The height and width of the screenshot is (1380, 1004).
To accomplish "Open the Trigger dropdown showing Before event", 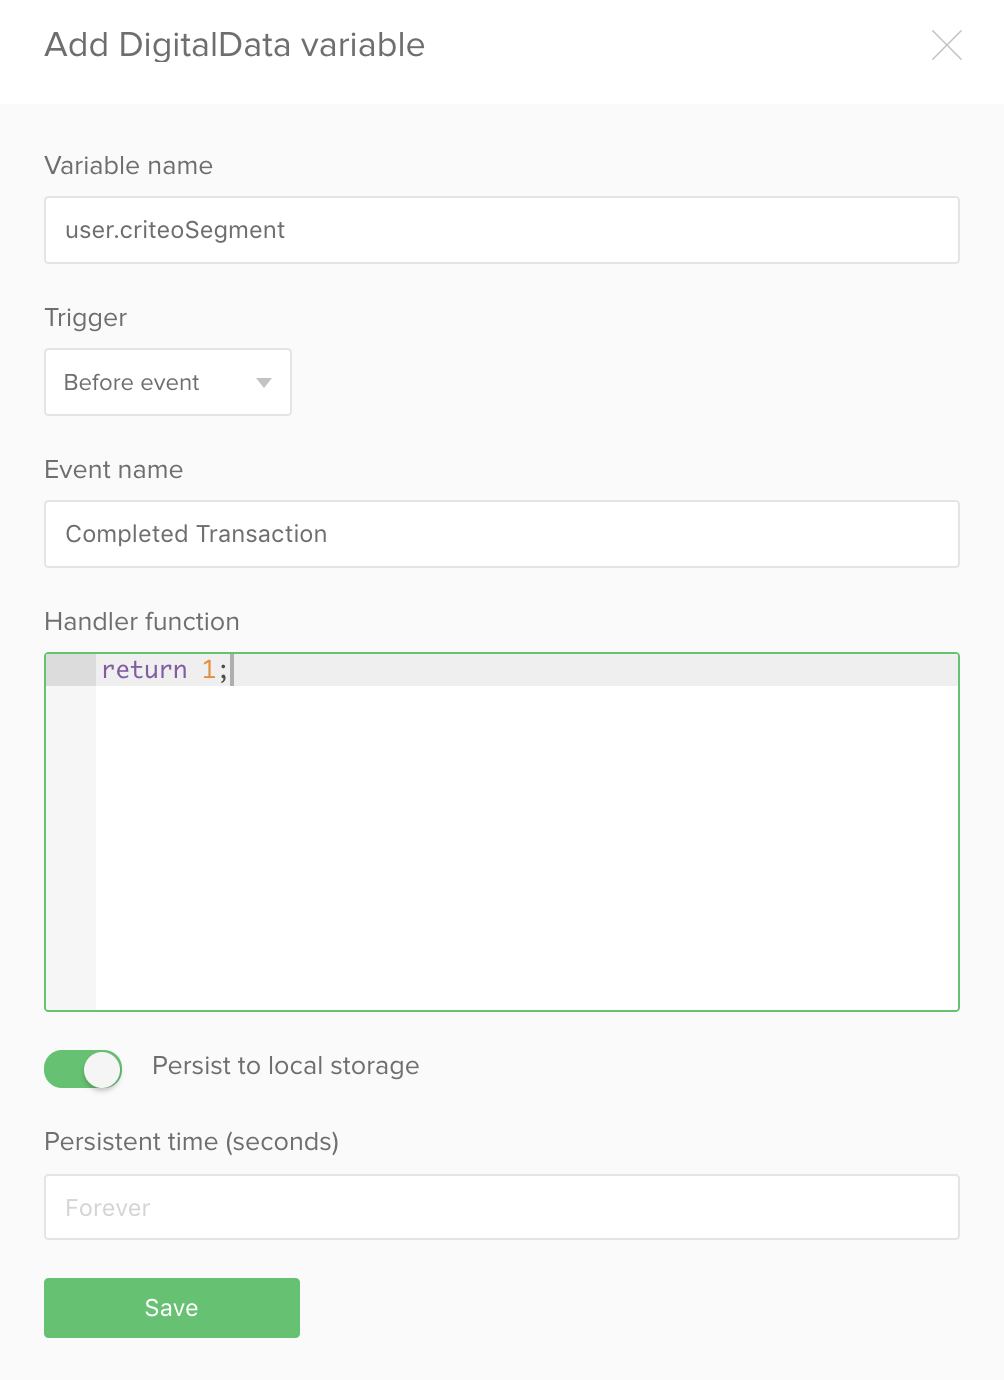I will point(168,382).
